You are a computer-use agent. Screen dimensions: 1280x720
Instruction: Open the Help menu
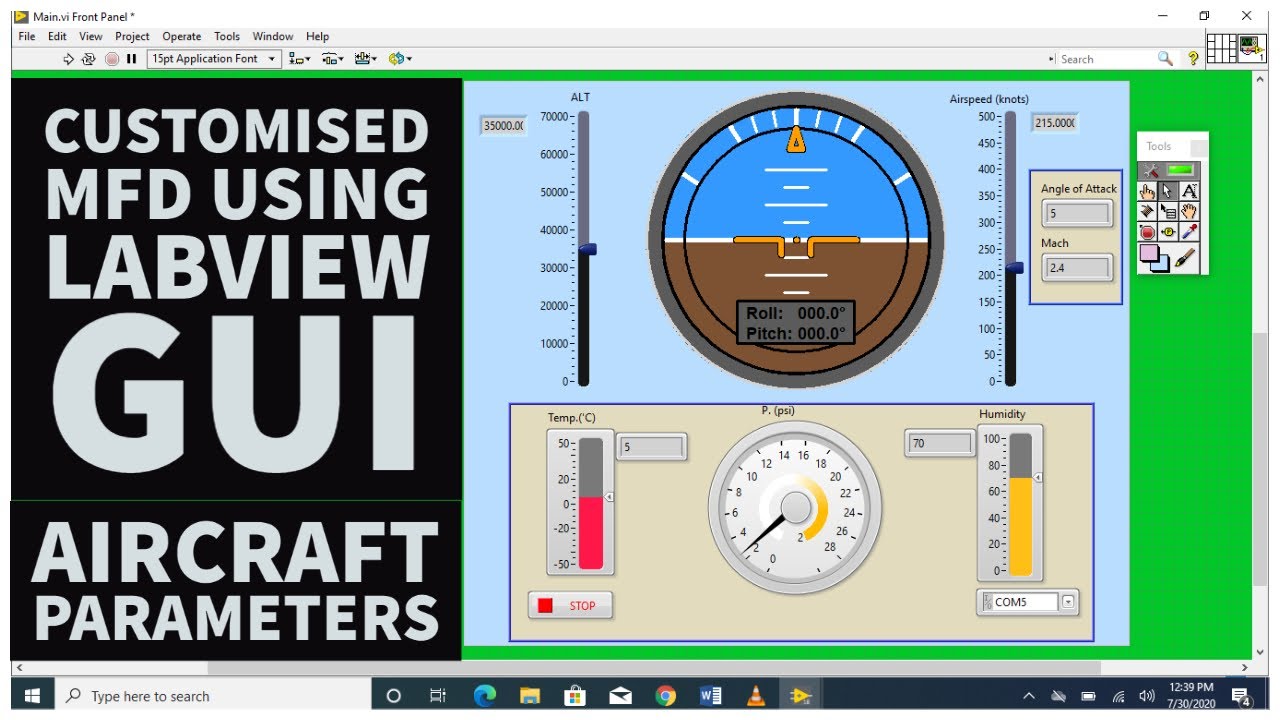pos(317,36)
